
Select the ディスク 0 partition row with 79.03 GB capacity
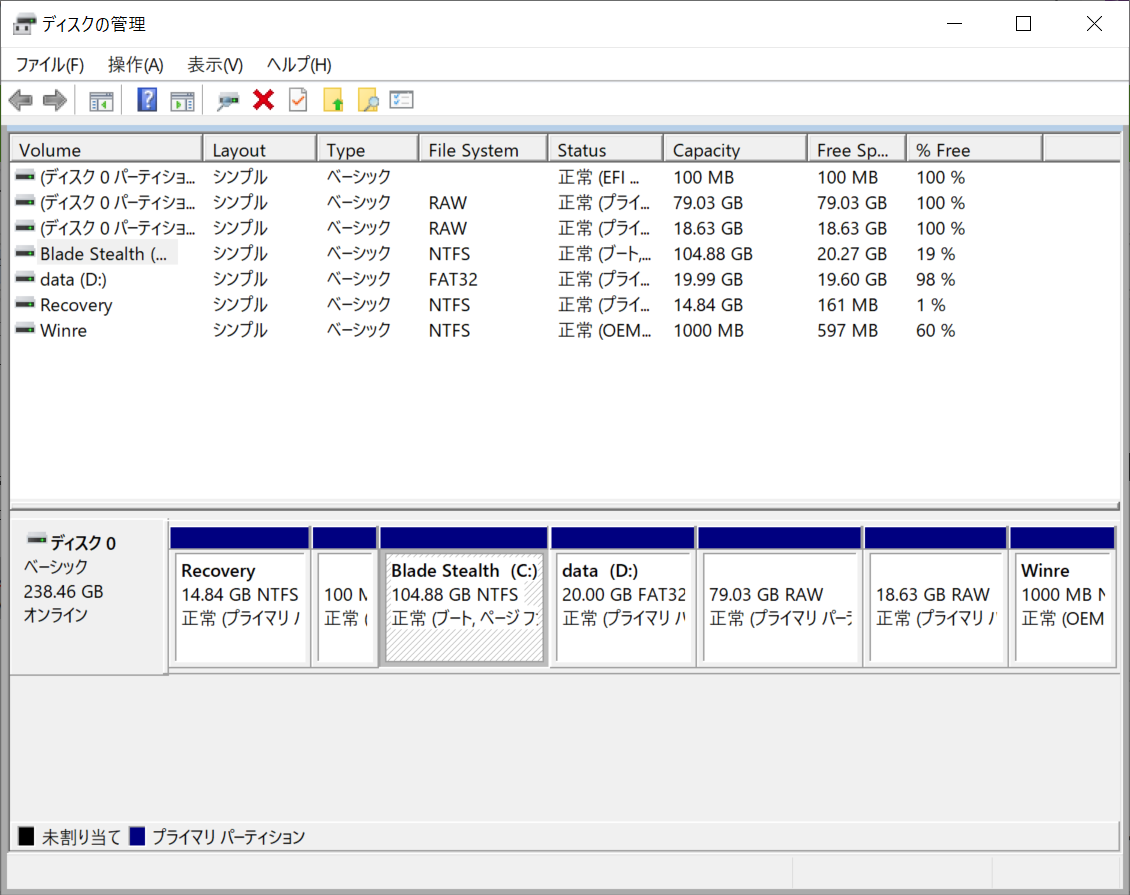click(x=565, y=202)
